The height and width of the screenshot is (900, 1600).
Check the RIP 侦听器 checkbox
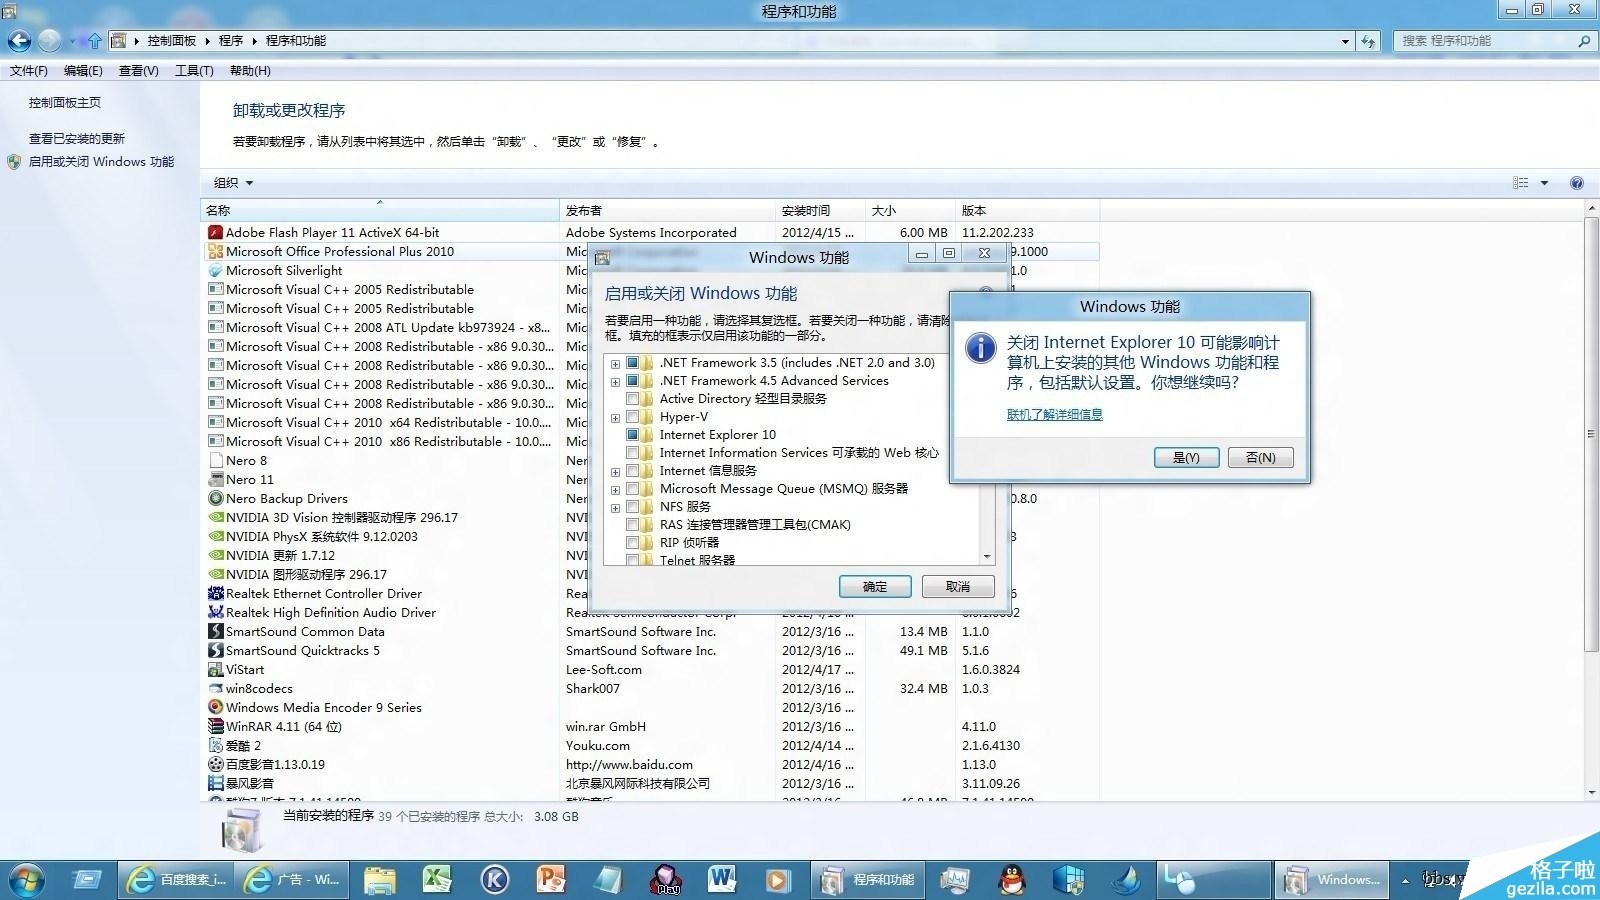[632, 543]
